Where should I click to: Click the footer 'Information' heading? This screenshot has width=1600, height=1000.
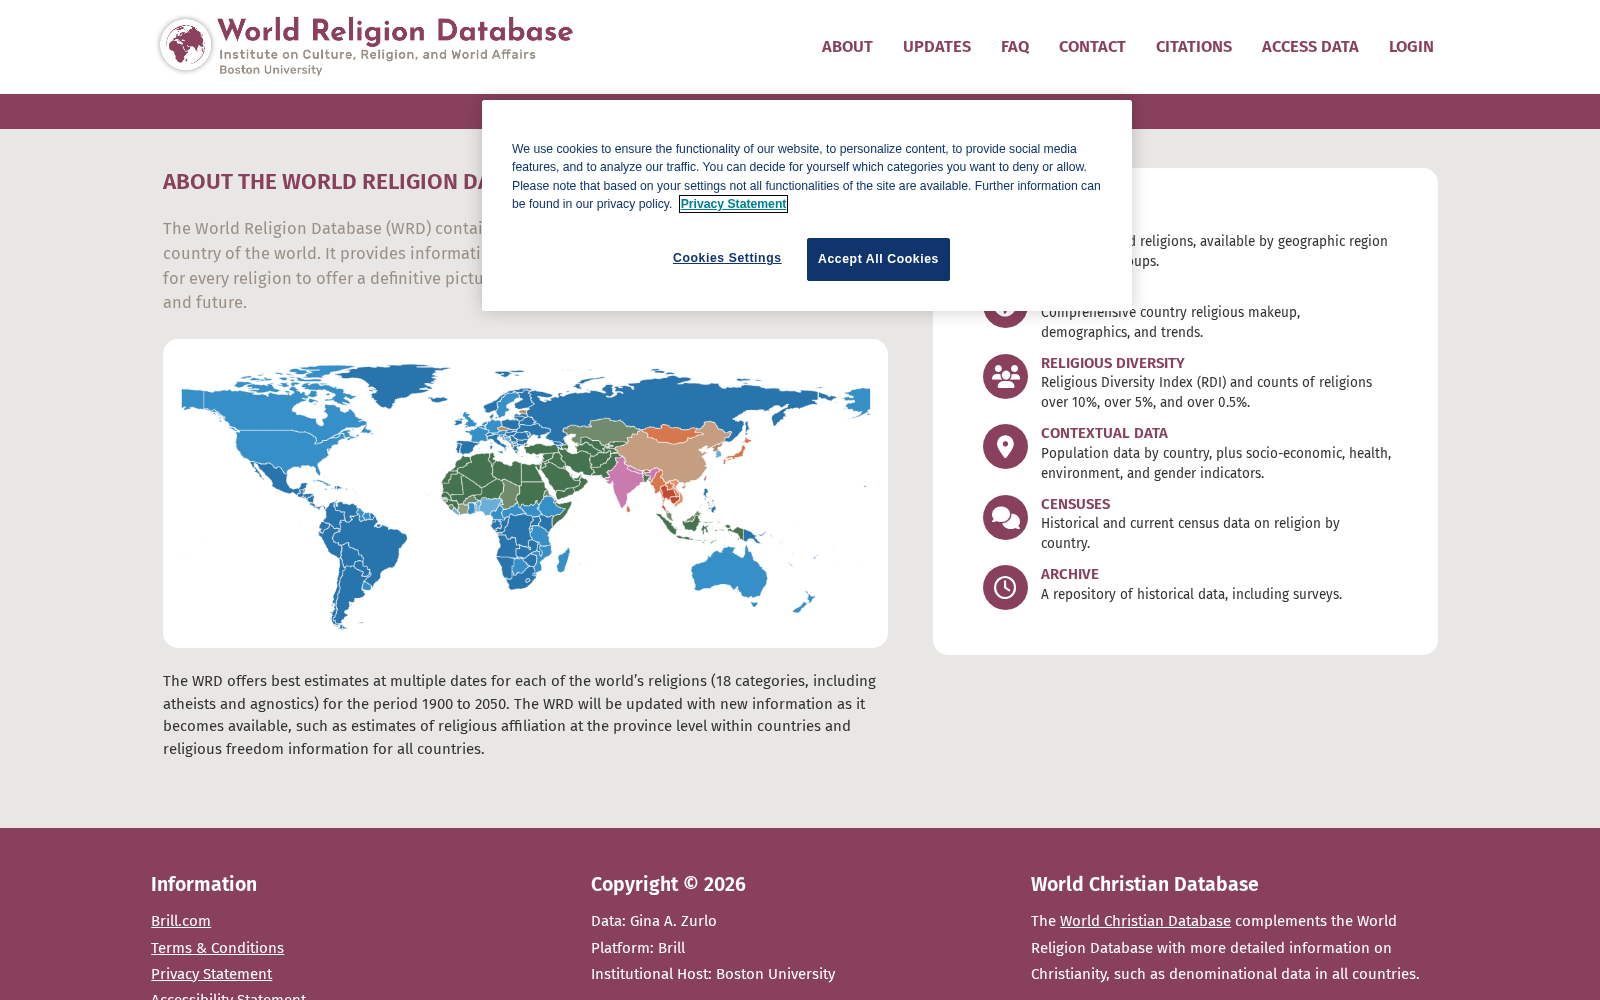pos(204,884)
